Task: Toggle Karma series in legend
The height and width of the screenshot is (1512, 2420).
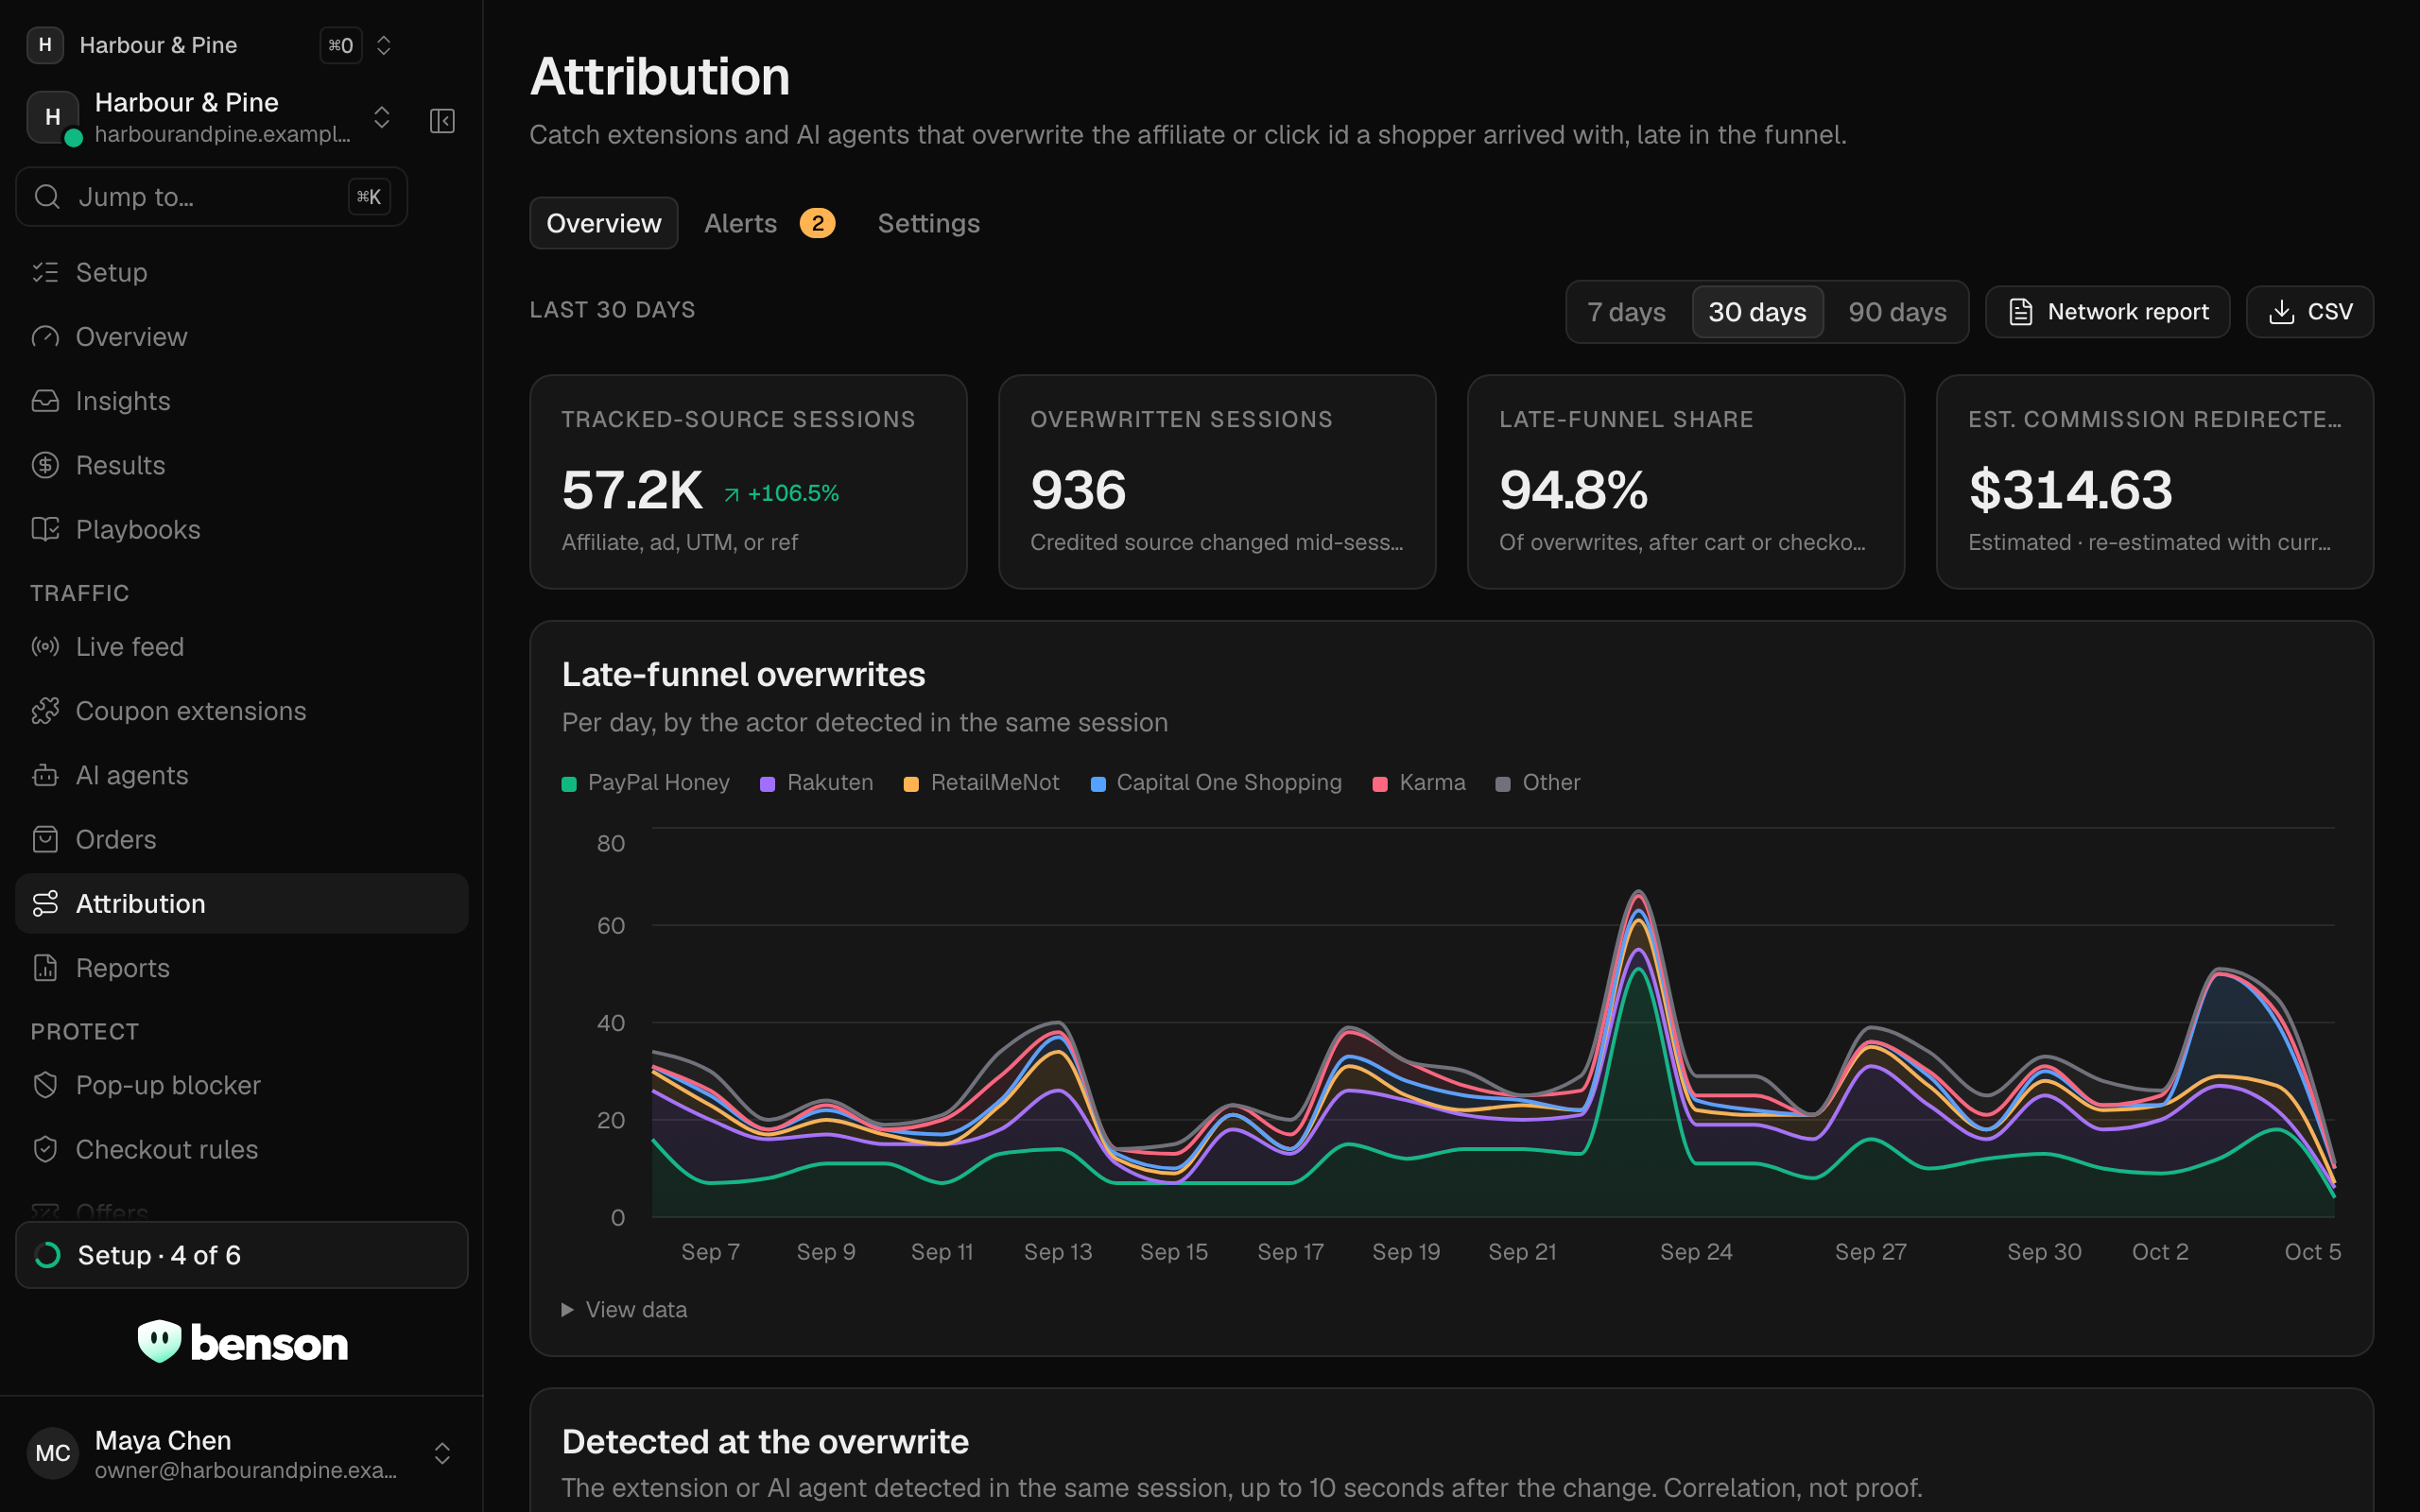Action: coord(1419,783)
